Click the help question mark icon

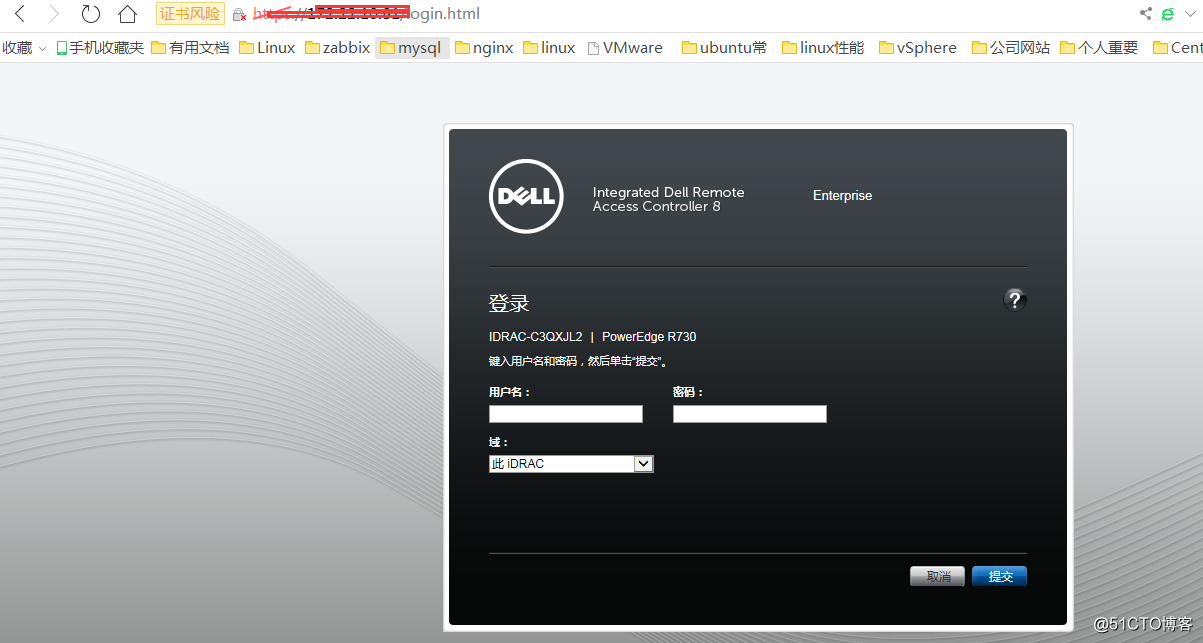(1015, 299)
